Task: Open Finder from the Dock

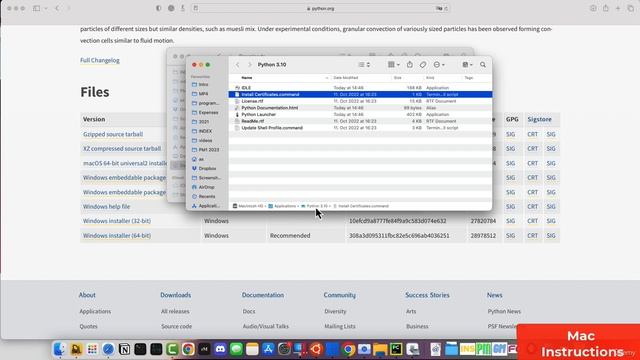Action: click(60, 349)
